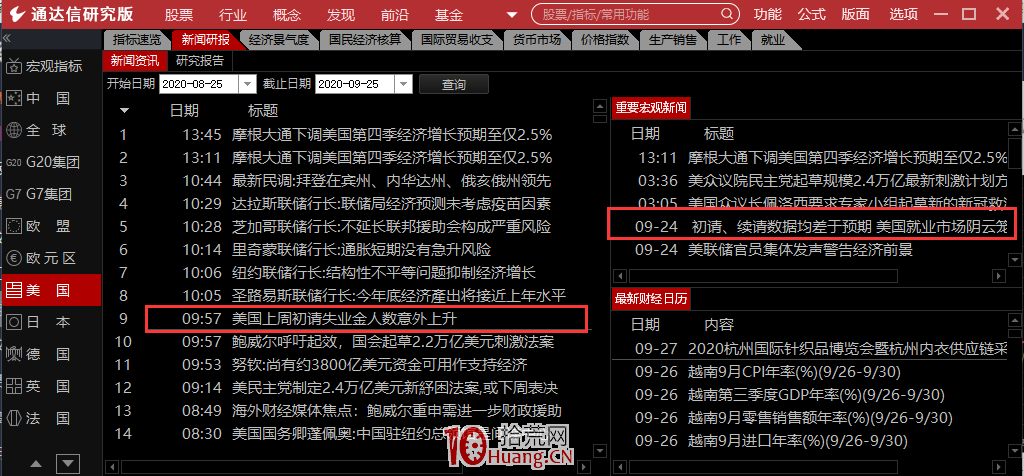Viewport: 1024px width, 476px height.
Task: Open news 最新民调:拜登在宾州、内华达州
Action: point(391,181)
